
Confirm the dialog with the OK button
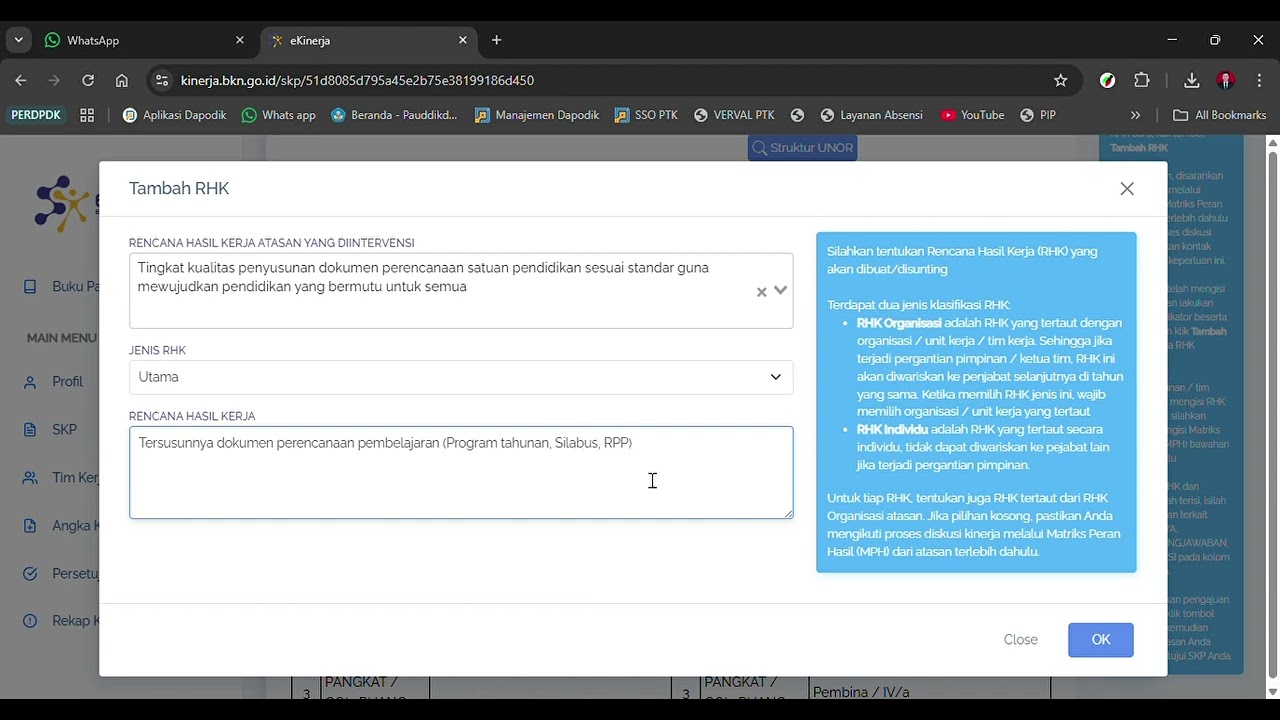click(x=1100, y=640)
